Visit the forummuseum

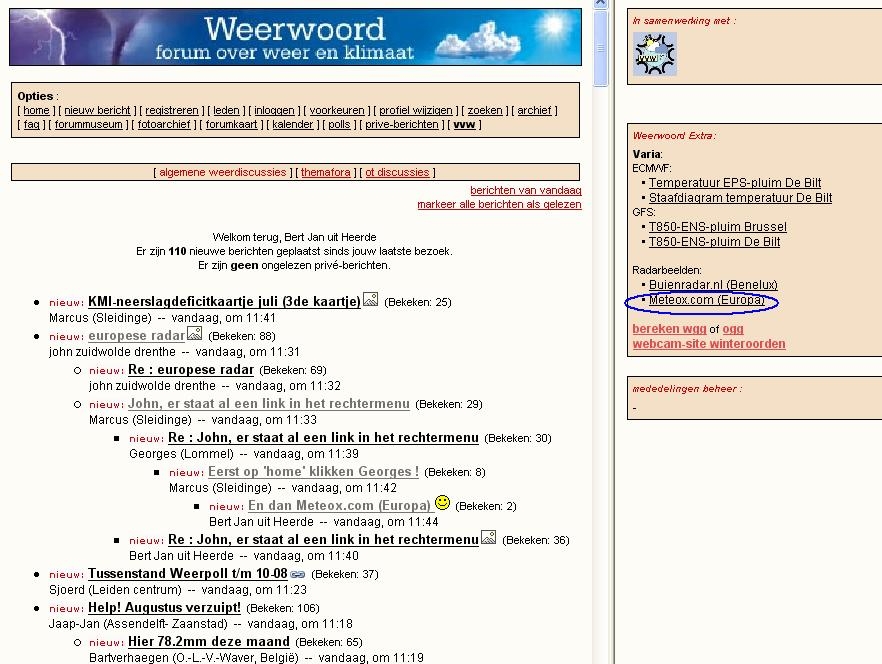pyautogui.click(x=88, y=124)
